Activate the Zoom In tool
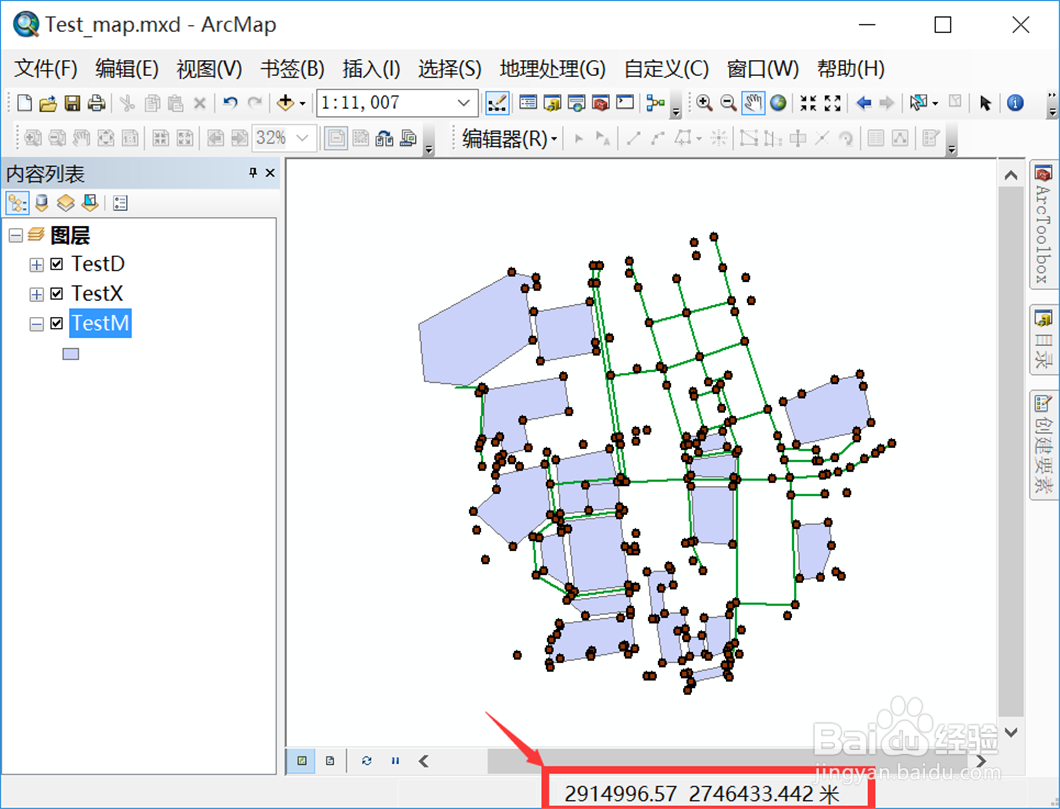Viewport: 1060px width, 809px height. coord(703,102)
